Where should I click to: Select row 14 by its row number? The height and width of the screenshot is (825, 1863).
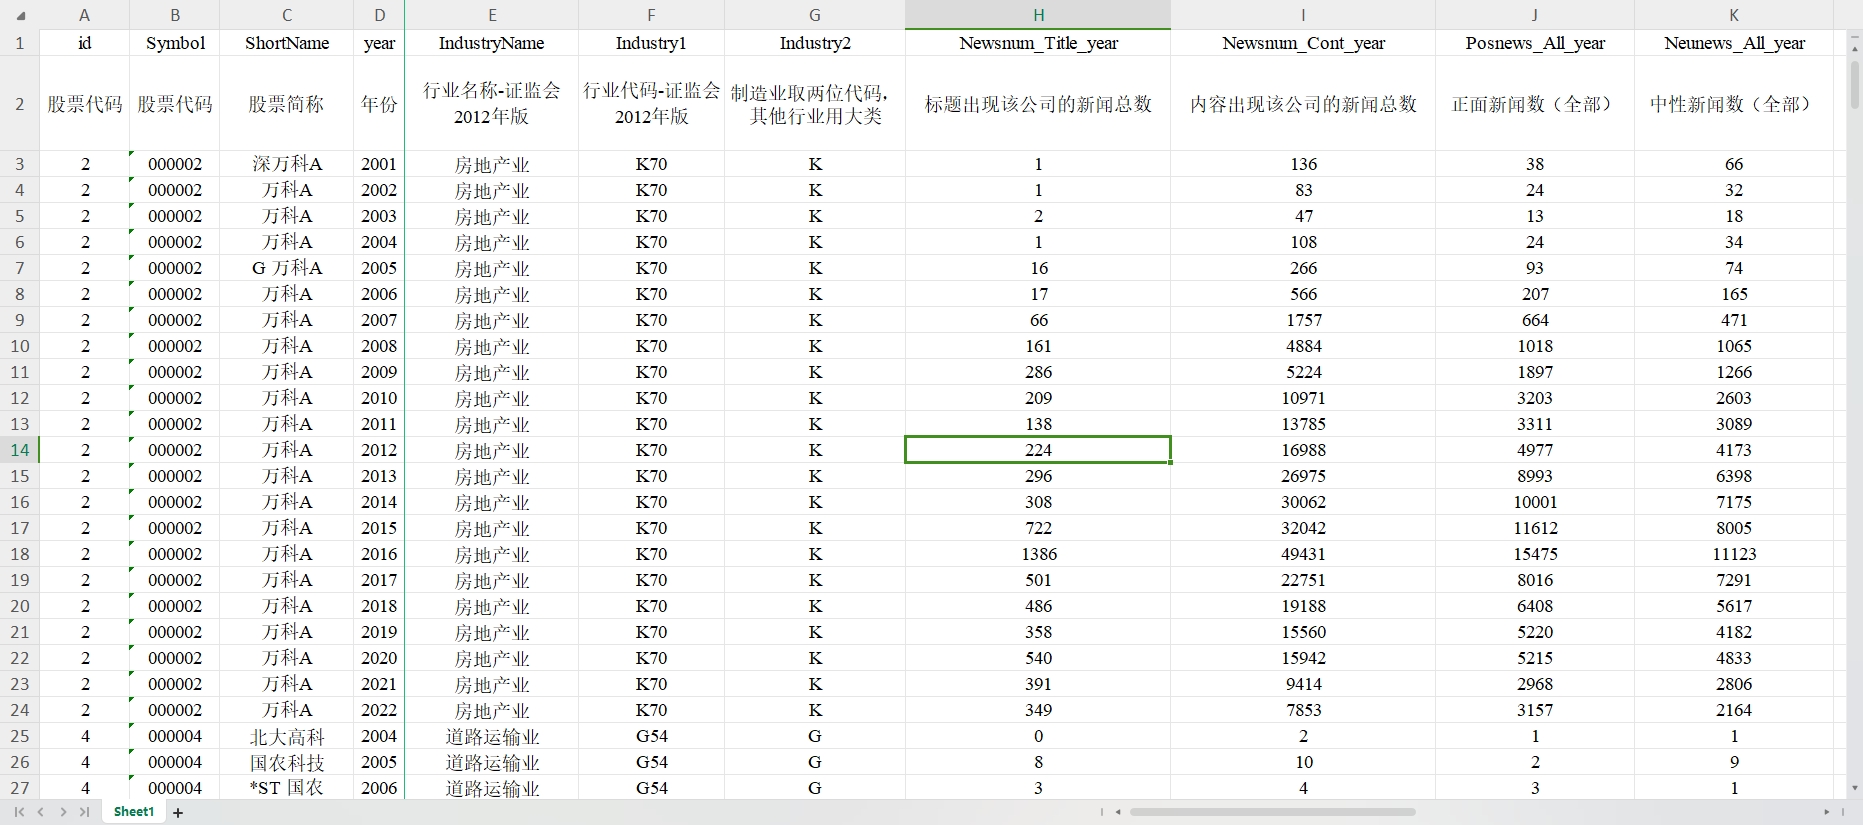pos(20,450)
